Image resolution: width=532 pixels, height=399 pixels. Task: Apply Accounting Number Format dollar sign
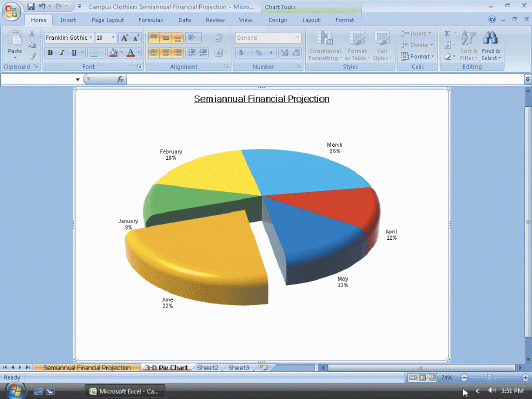pyautogui.click(x=241, y=53)
